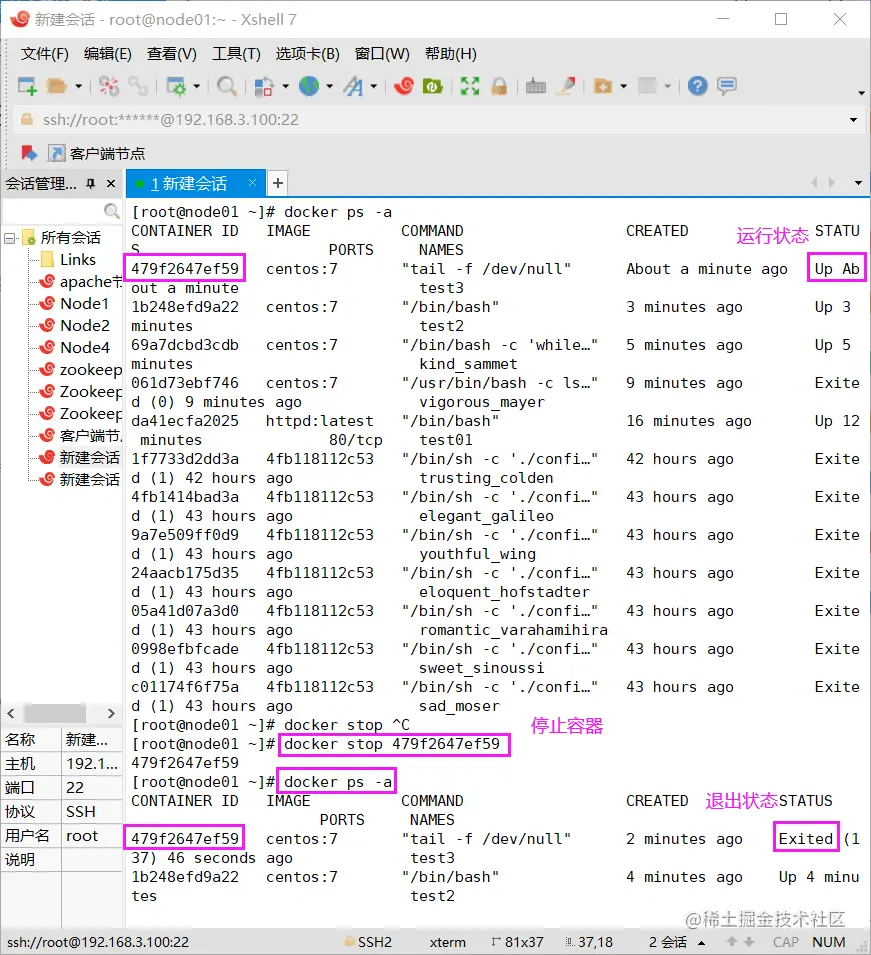Image resolution: width=871 pixels, height=955 pixels.
Task: Open help with the blue question mark icon
Action: click(x=697, y=87)
